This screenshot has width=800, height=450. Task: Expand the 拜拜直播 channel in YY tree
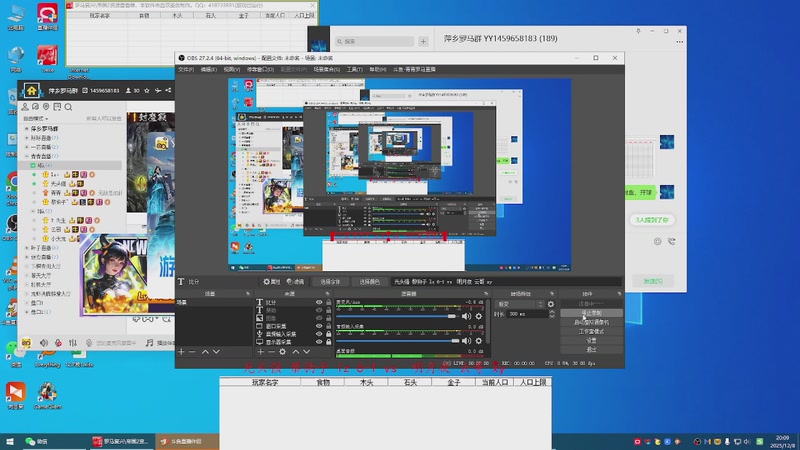click(27, 138)
